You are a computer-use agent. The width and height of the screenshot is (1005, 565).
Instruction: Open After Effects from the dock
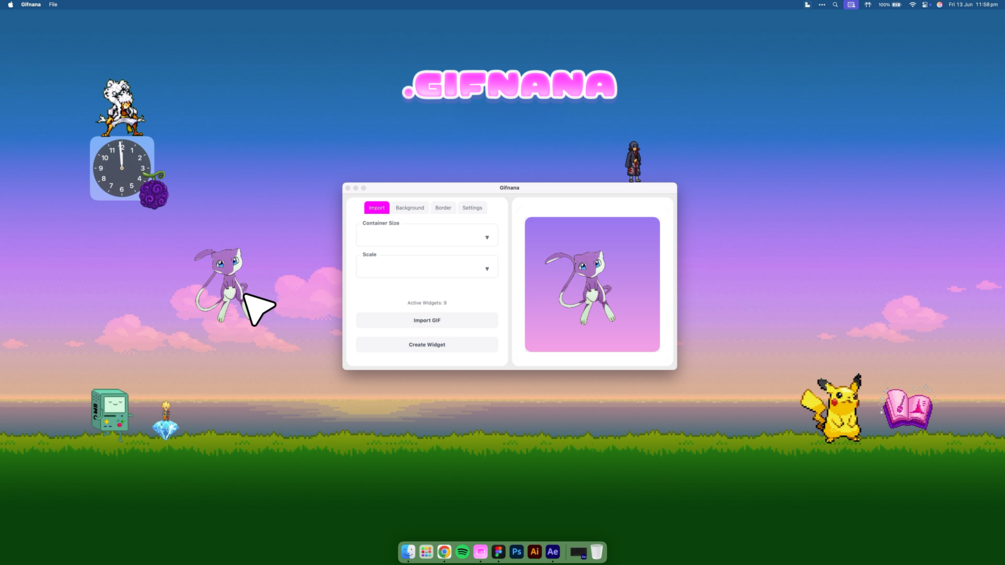coord(552,552)
